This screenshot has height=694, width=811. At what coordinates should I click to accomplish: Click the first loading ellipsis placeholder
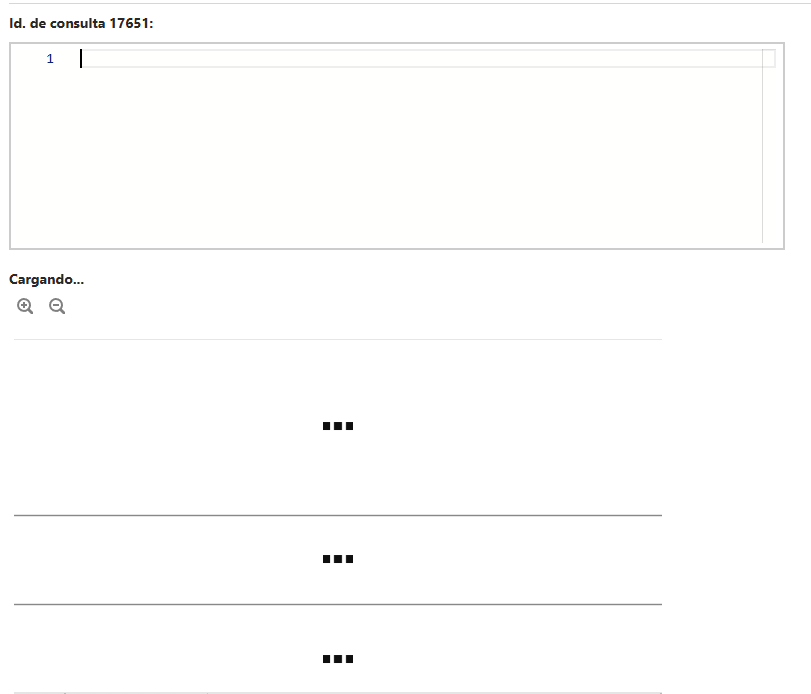(x=338, y=426)
